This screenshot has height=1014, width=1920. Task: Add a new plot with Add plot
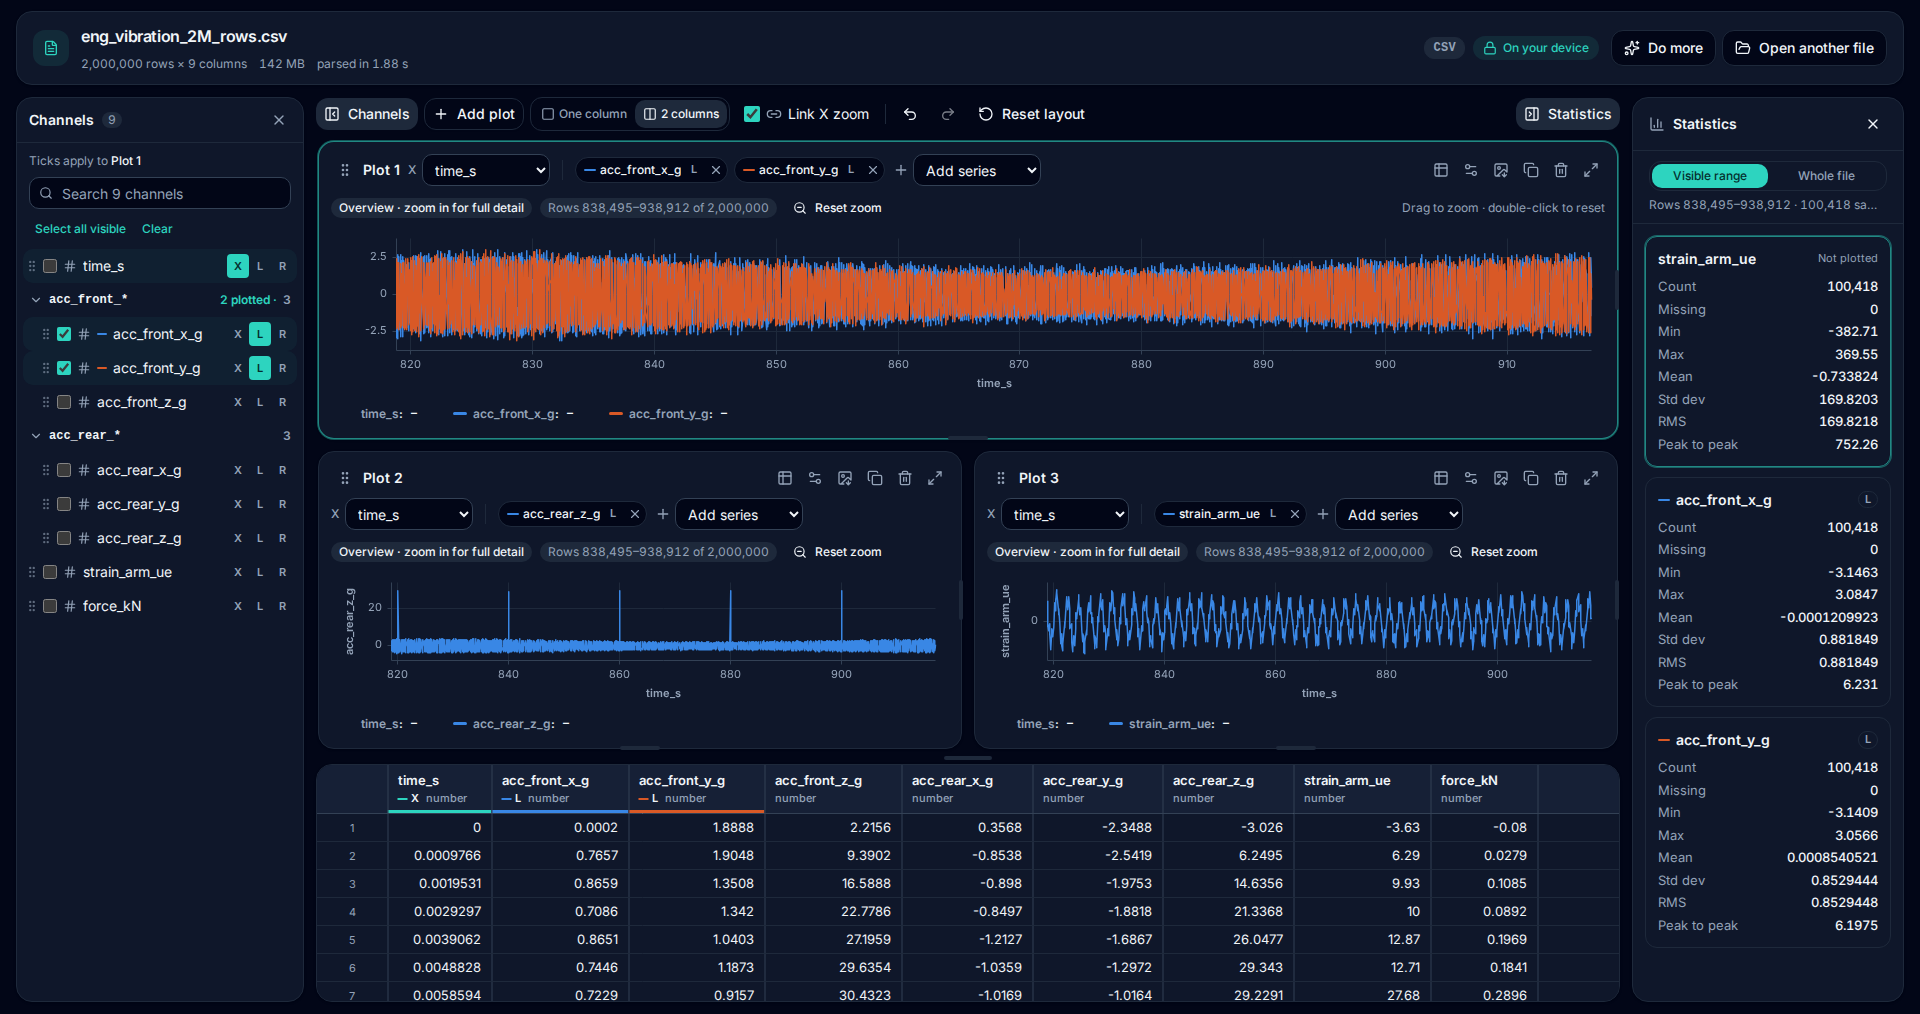click(x=475, y=114)
